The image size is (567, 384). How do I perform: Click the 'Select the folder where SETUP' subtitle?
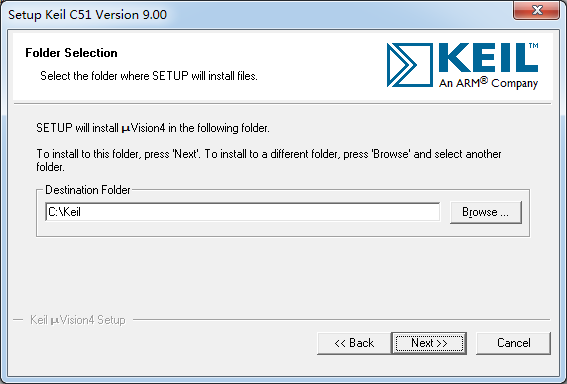[149, 76]
